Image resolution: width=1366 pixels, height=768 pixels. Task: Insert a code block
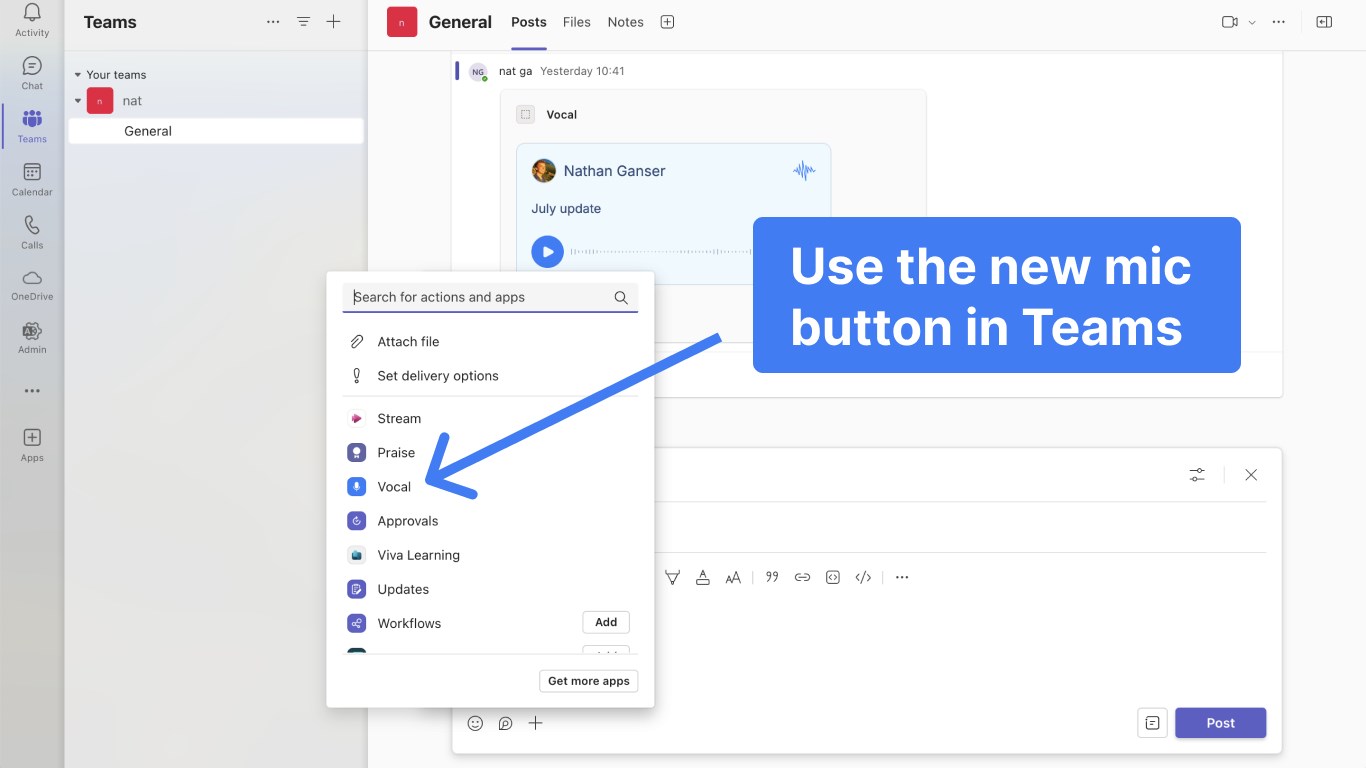point(832,577)
